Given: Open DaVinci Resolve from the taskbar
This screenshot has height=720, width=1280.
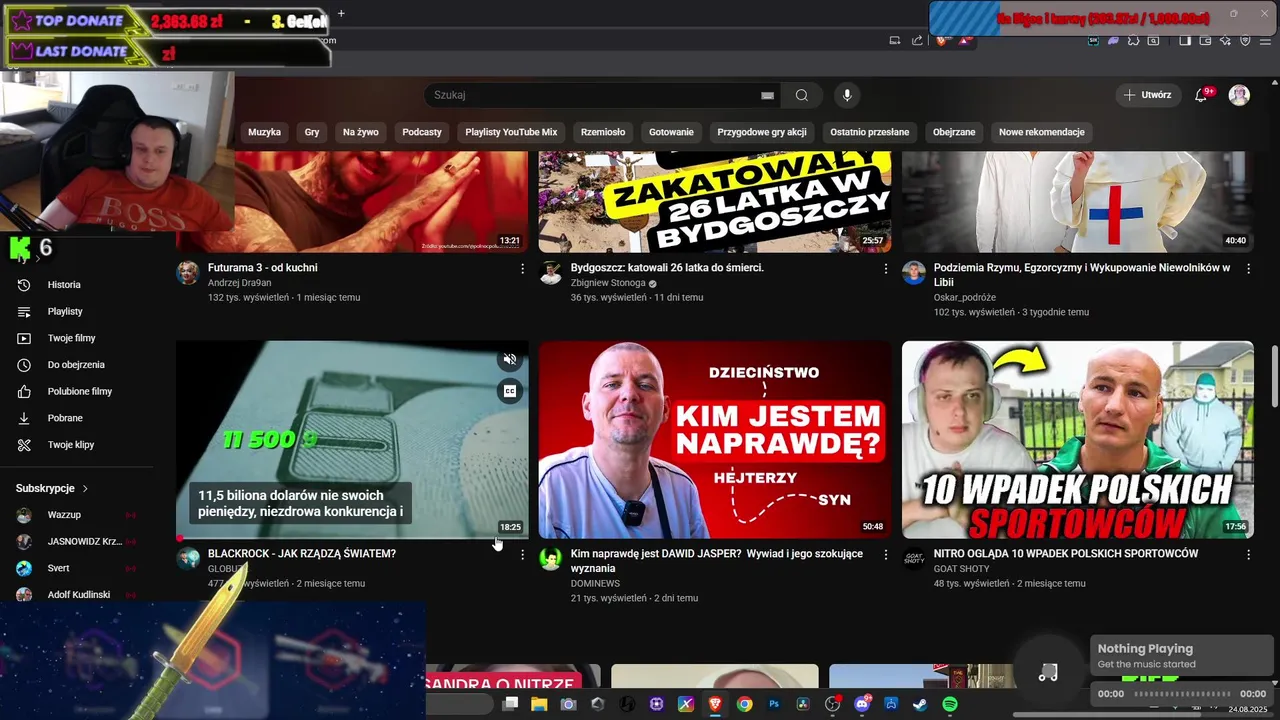Looking at the screenshot, I should click(803, 704).
